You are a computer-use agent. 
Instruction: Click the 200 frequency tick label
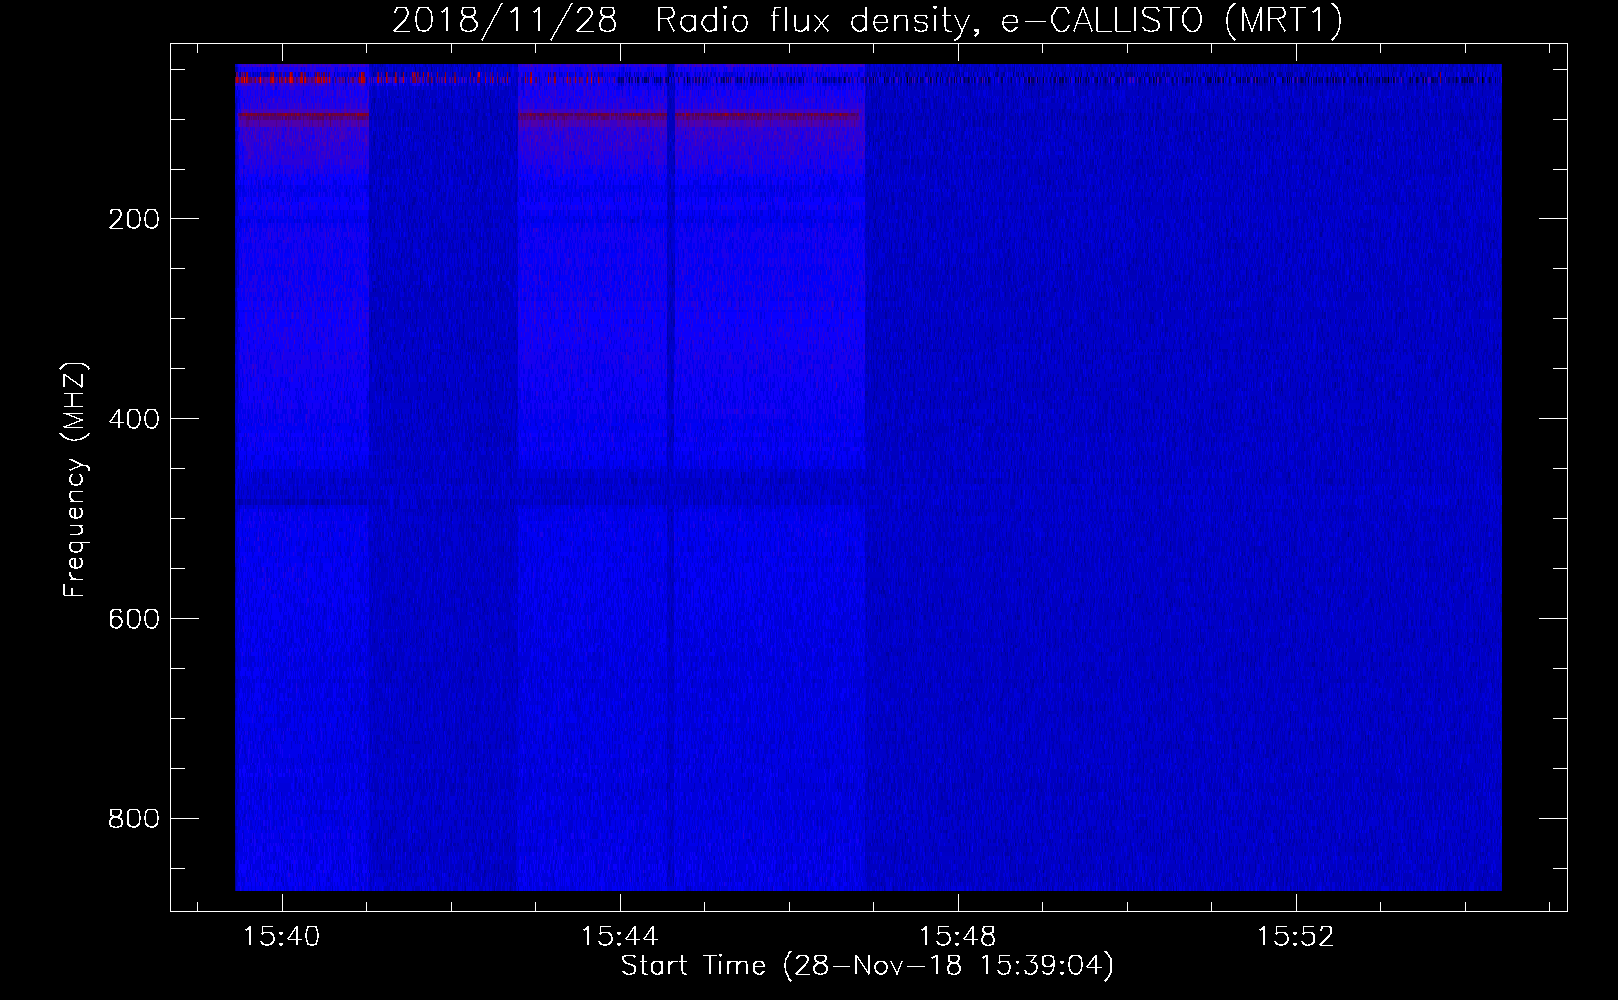(x=134, y=219)
